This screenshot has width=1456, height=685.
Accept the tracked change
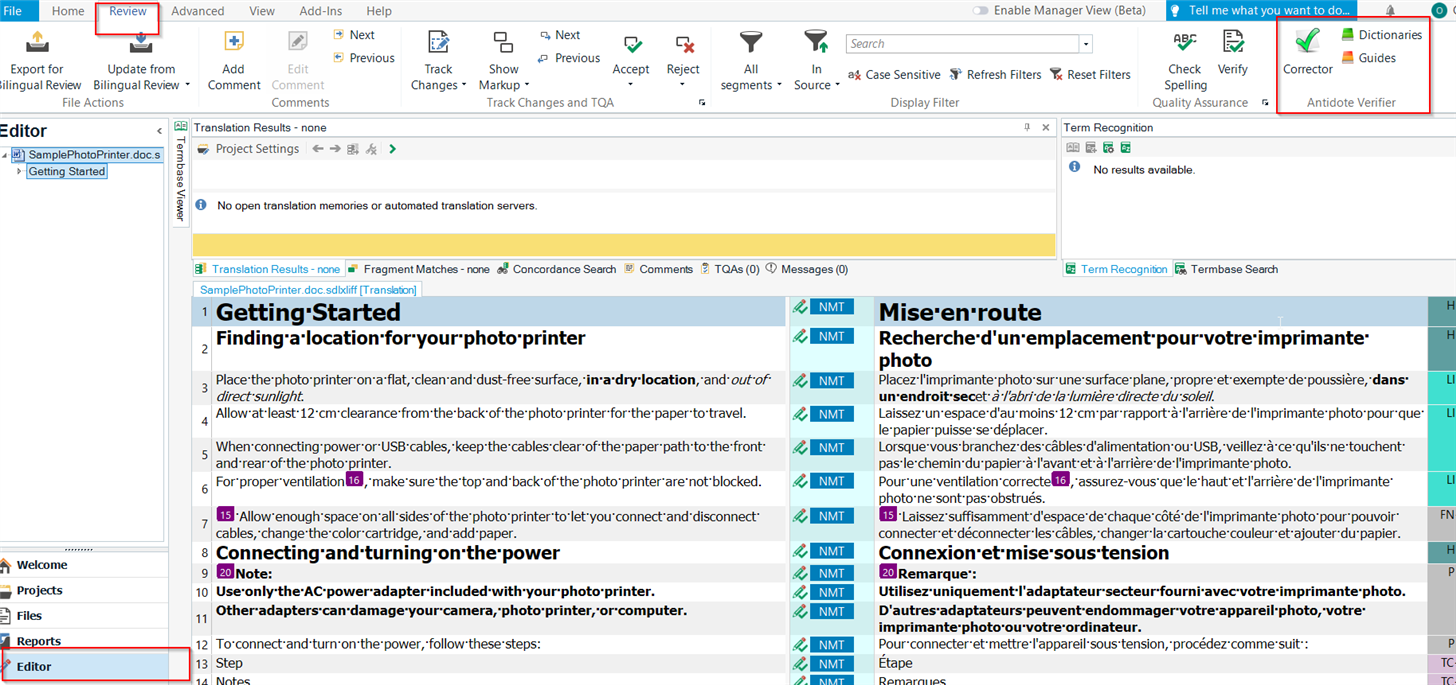pyautogui.click(x=631, y=55)
